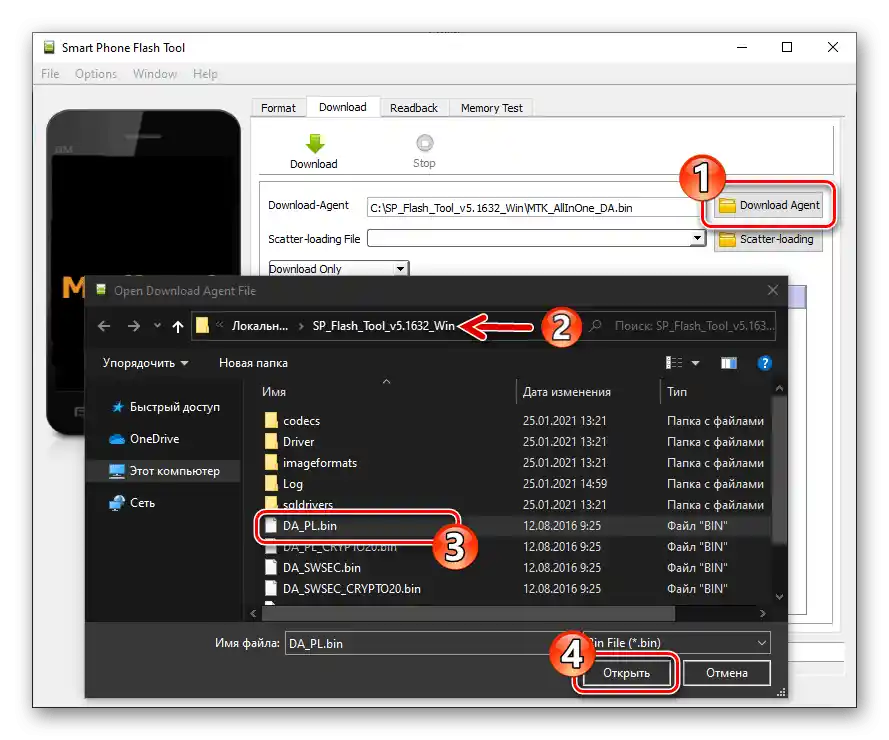The width and height of the screenshot is (889, 740).
Task: Expand the recent locations chevron
Action: point(157,325)
